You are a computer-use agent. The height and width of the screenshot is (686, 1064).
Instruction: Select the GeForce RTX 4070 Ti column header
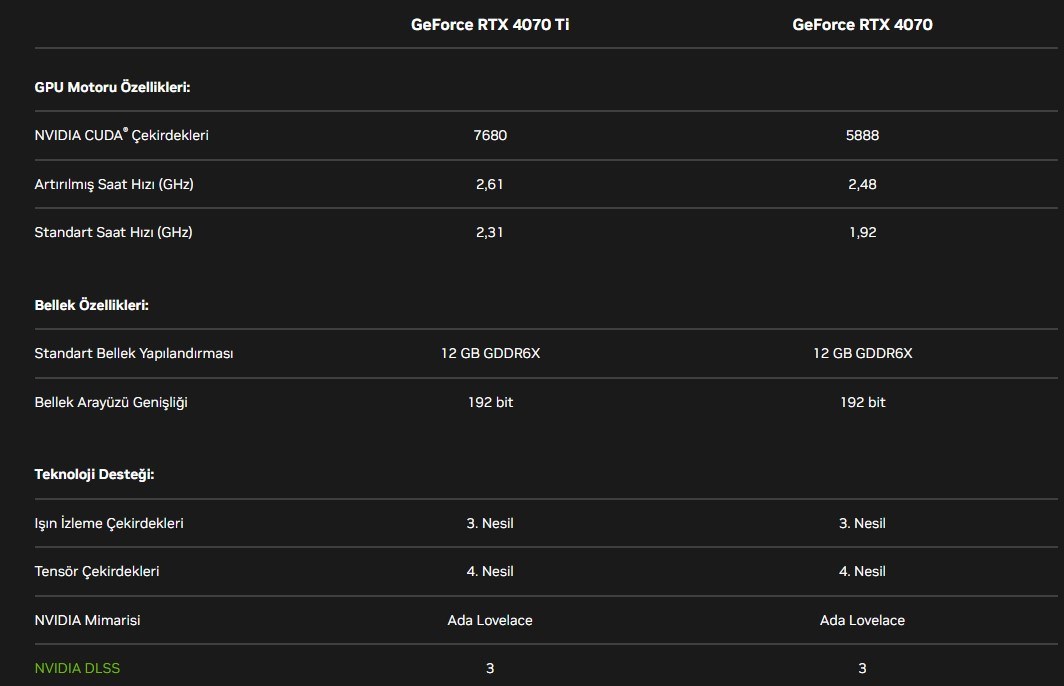[490, 24]
